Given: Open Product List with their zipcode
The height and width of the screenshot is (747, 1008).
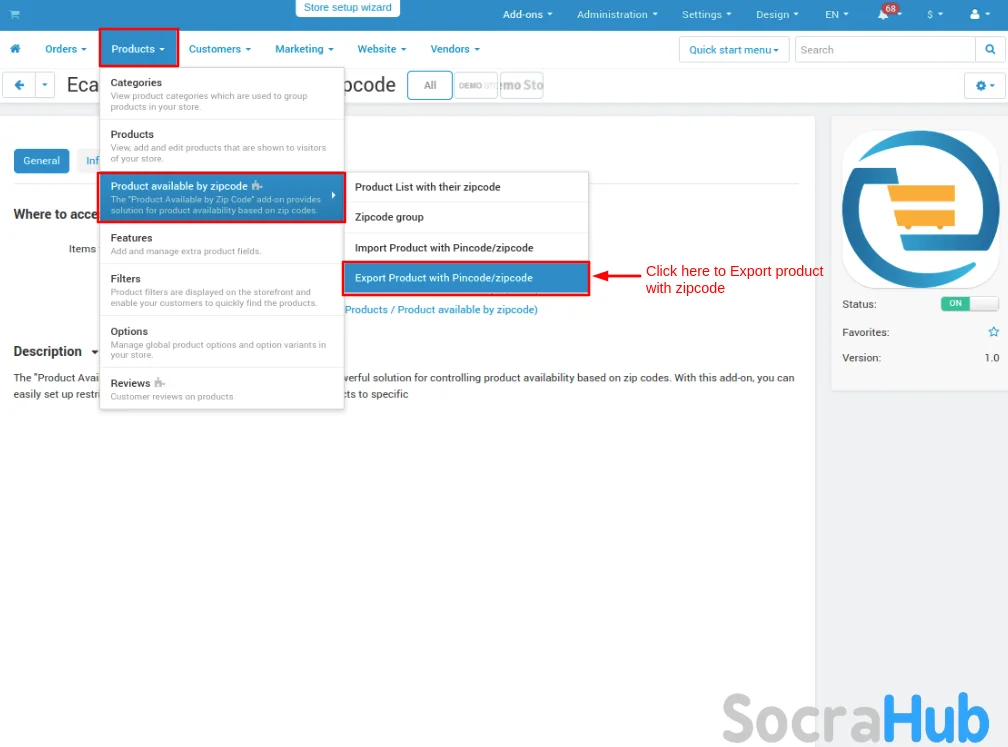Looking at the screenshot, I should tap(466, 187).
